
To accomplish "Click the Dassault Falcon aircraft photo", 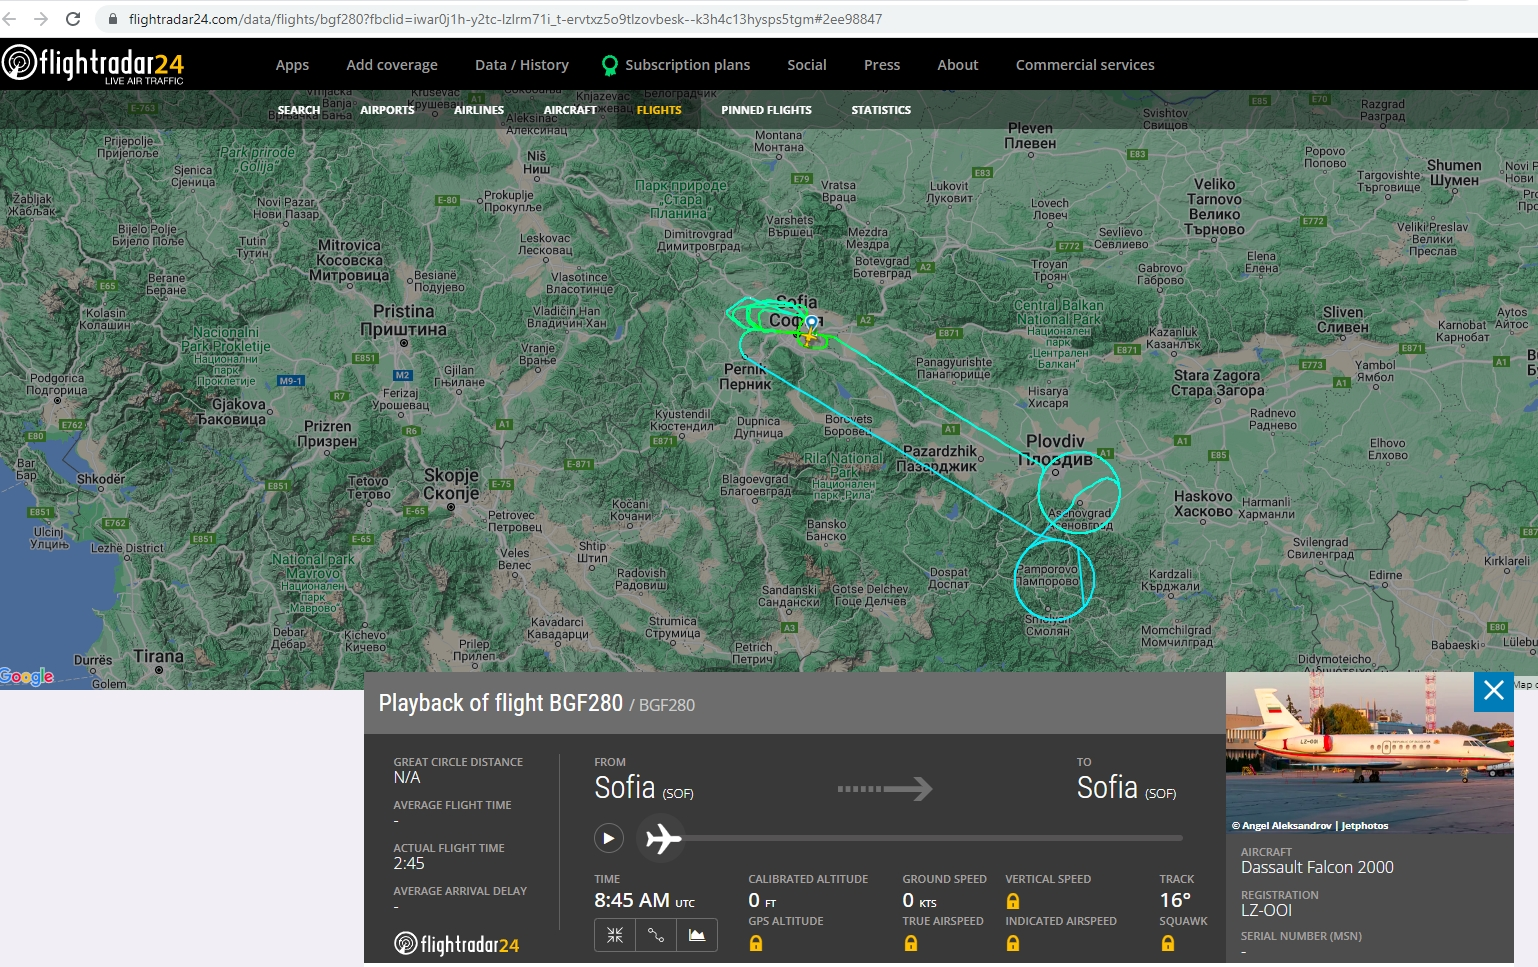I will [x=1369, y=752].
